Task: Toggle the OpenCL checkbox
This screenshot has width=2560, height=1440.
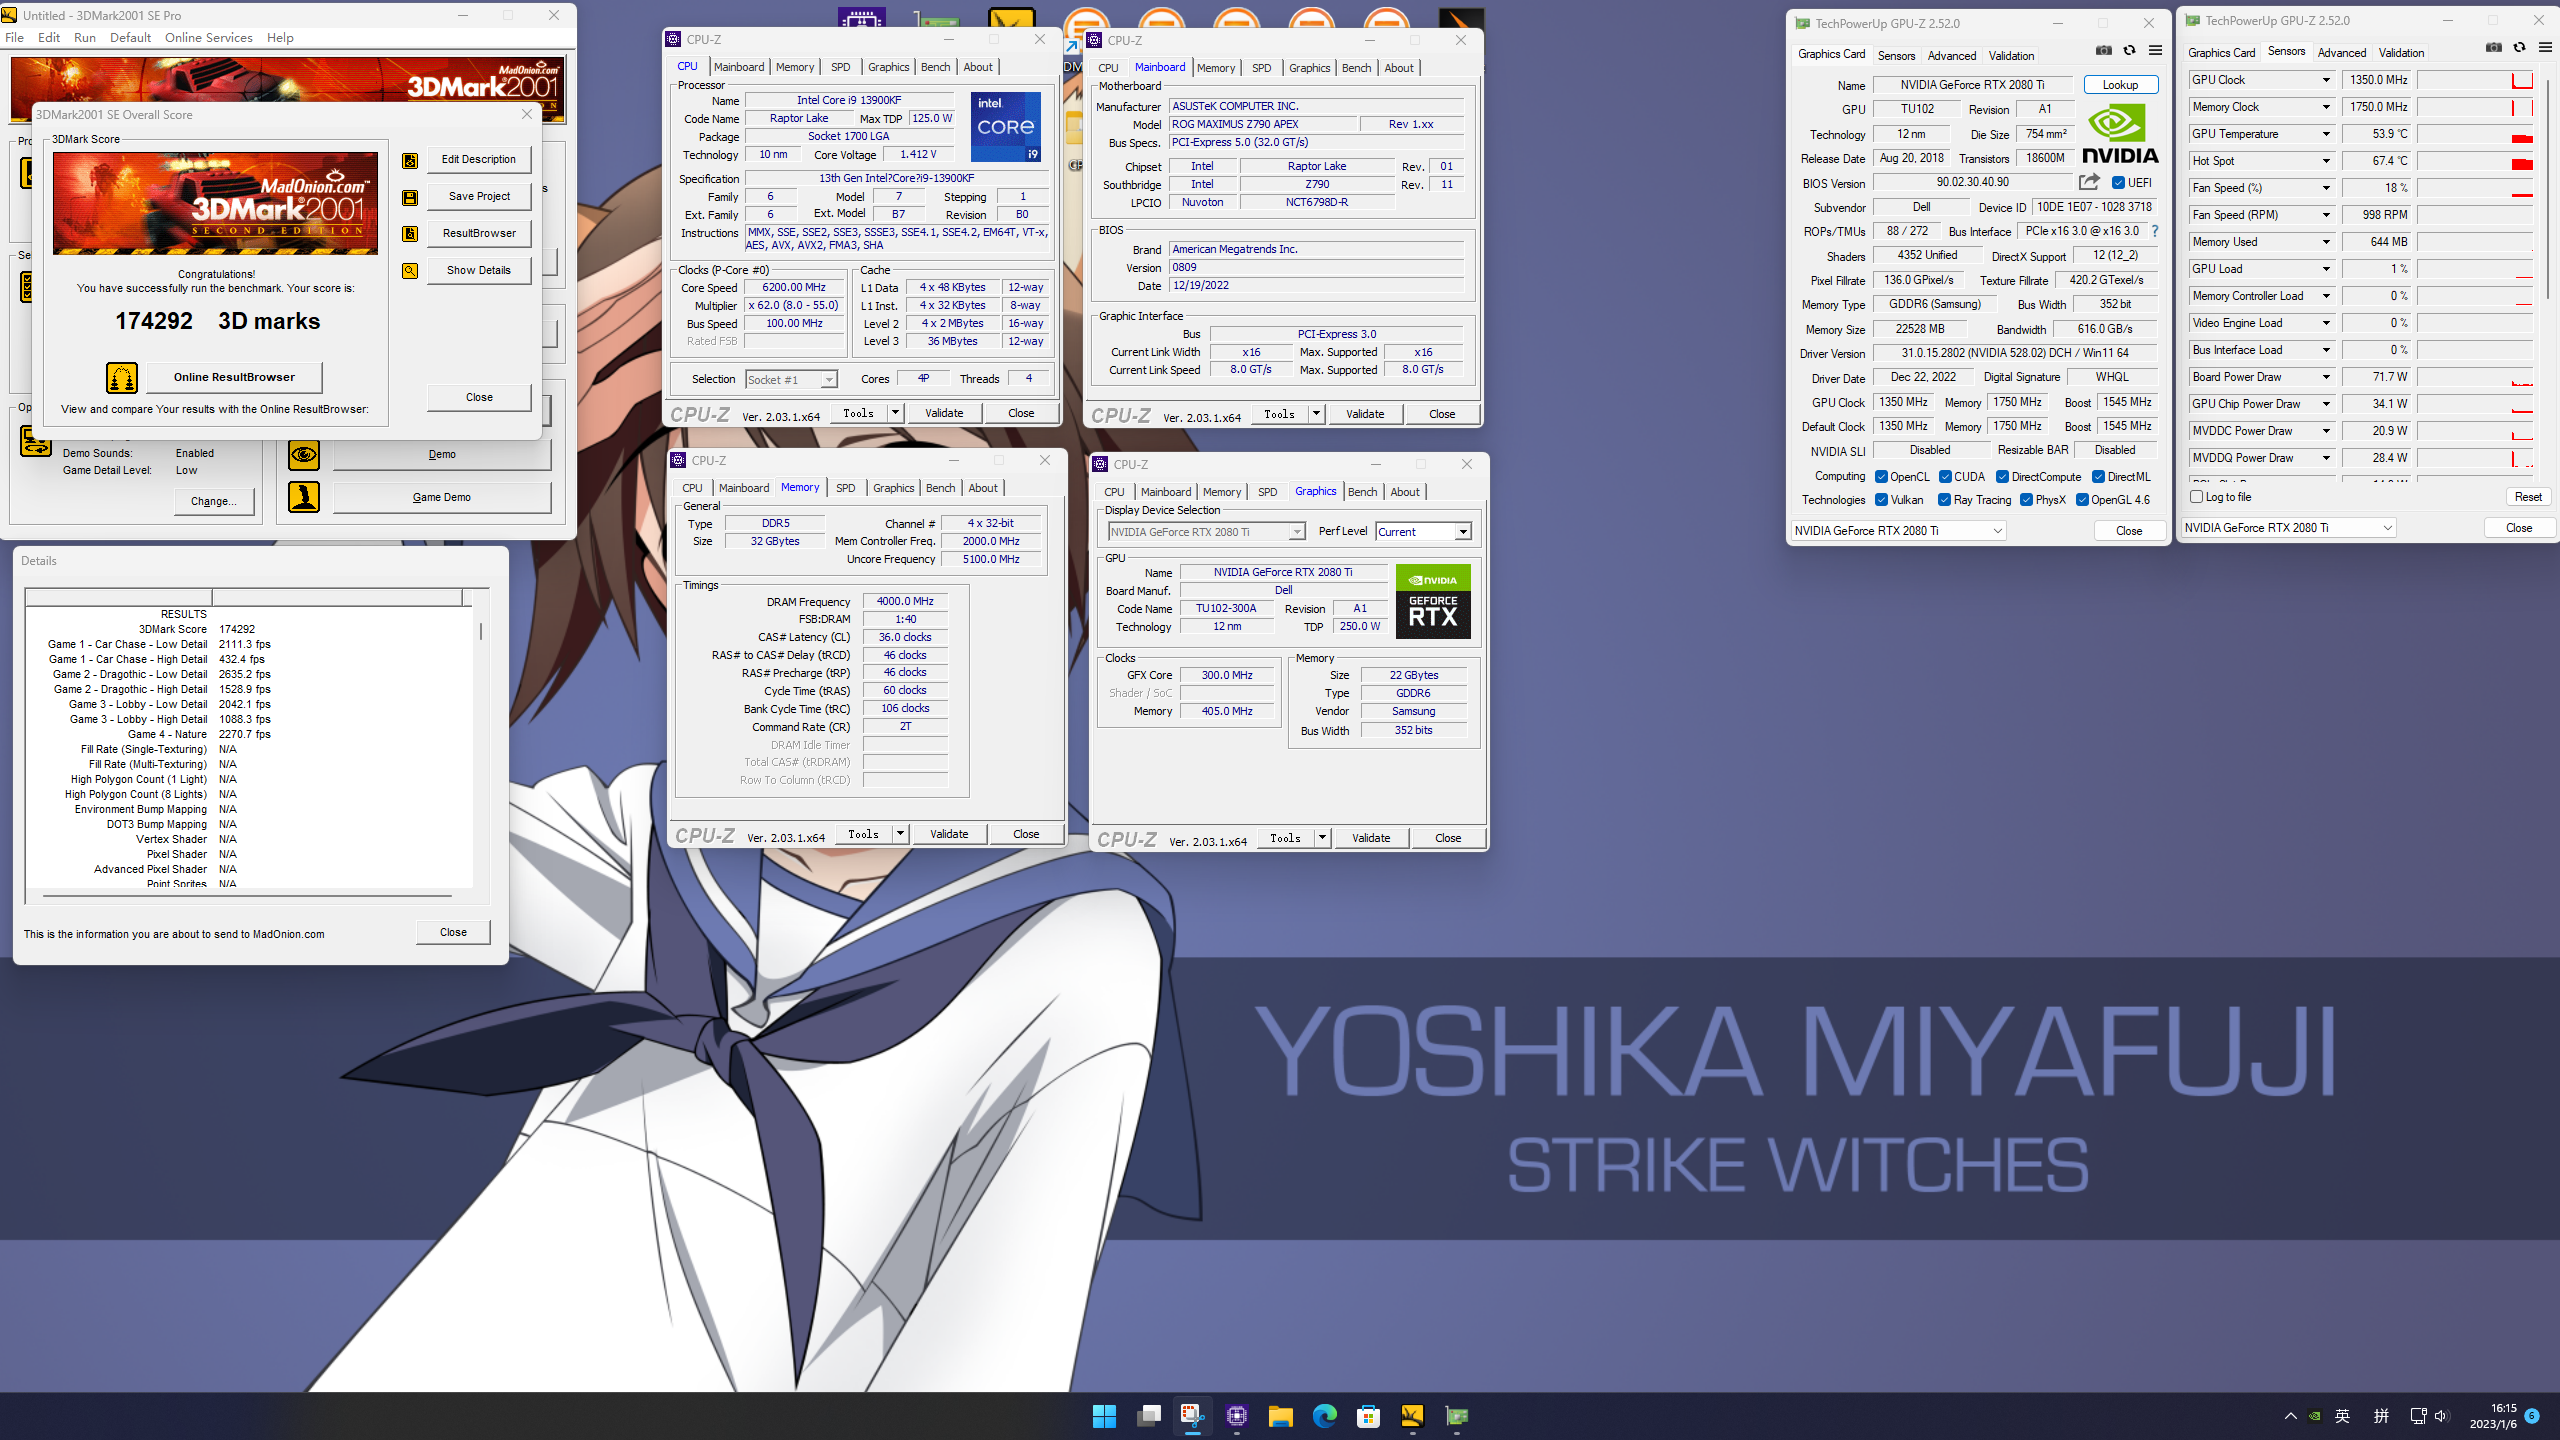Action: pos(1881,477)
